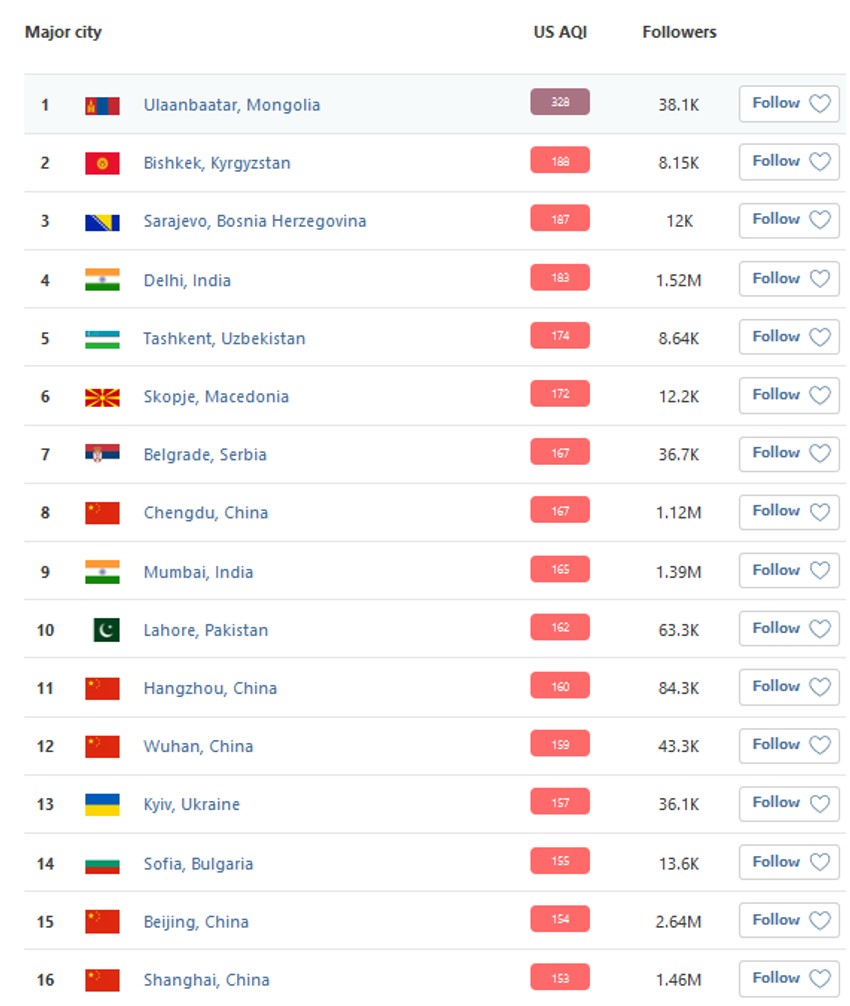Open the Sarajevo, Bosnia Herzegovina link

pyautogui.click(x=255, y=221)
